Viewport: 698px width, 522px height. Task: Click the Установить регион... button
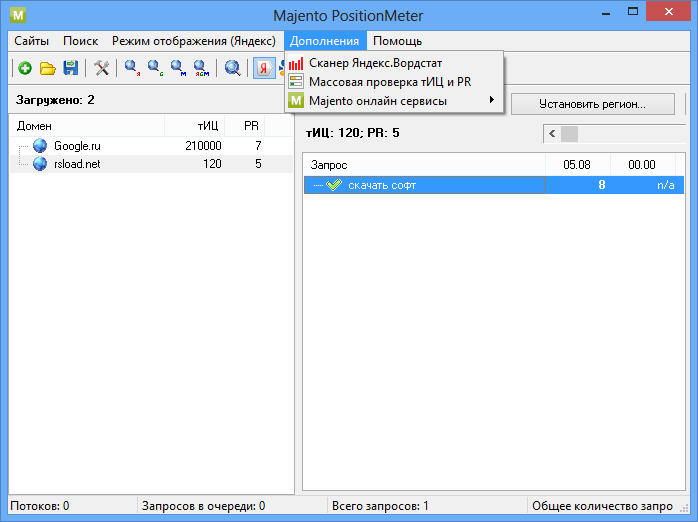592,104
